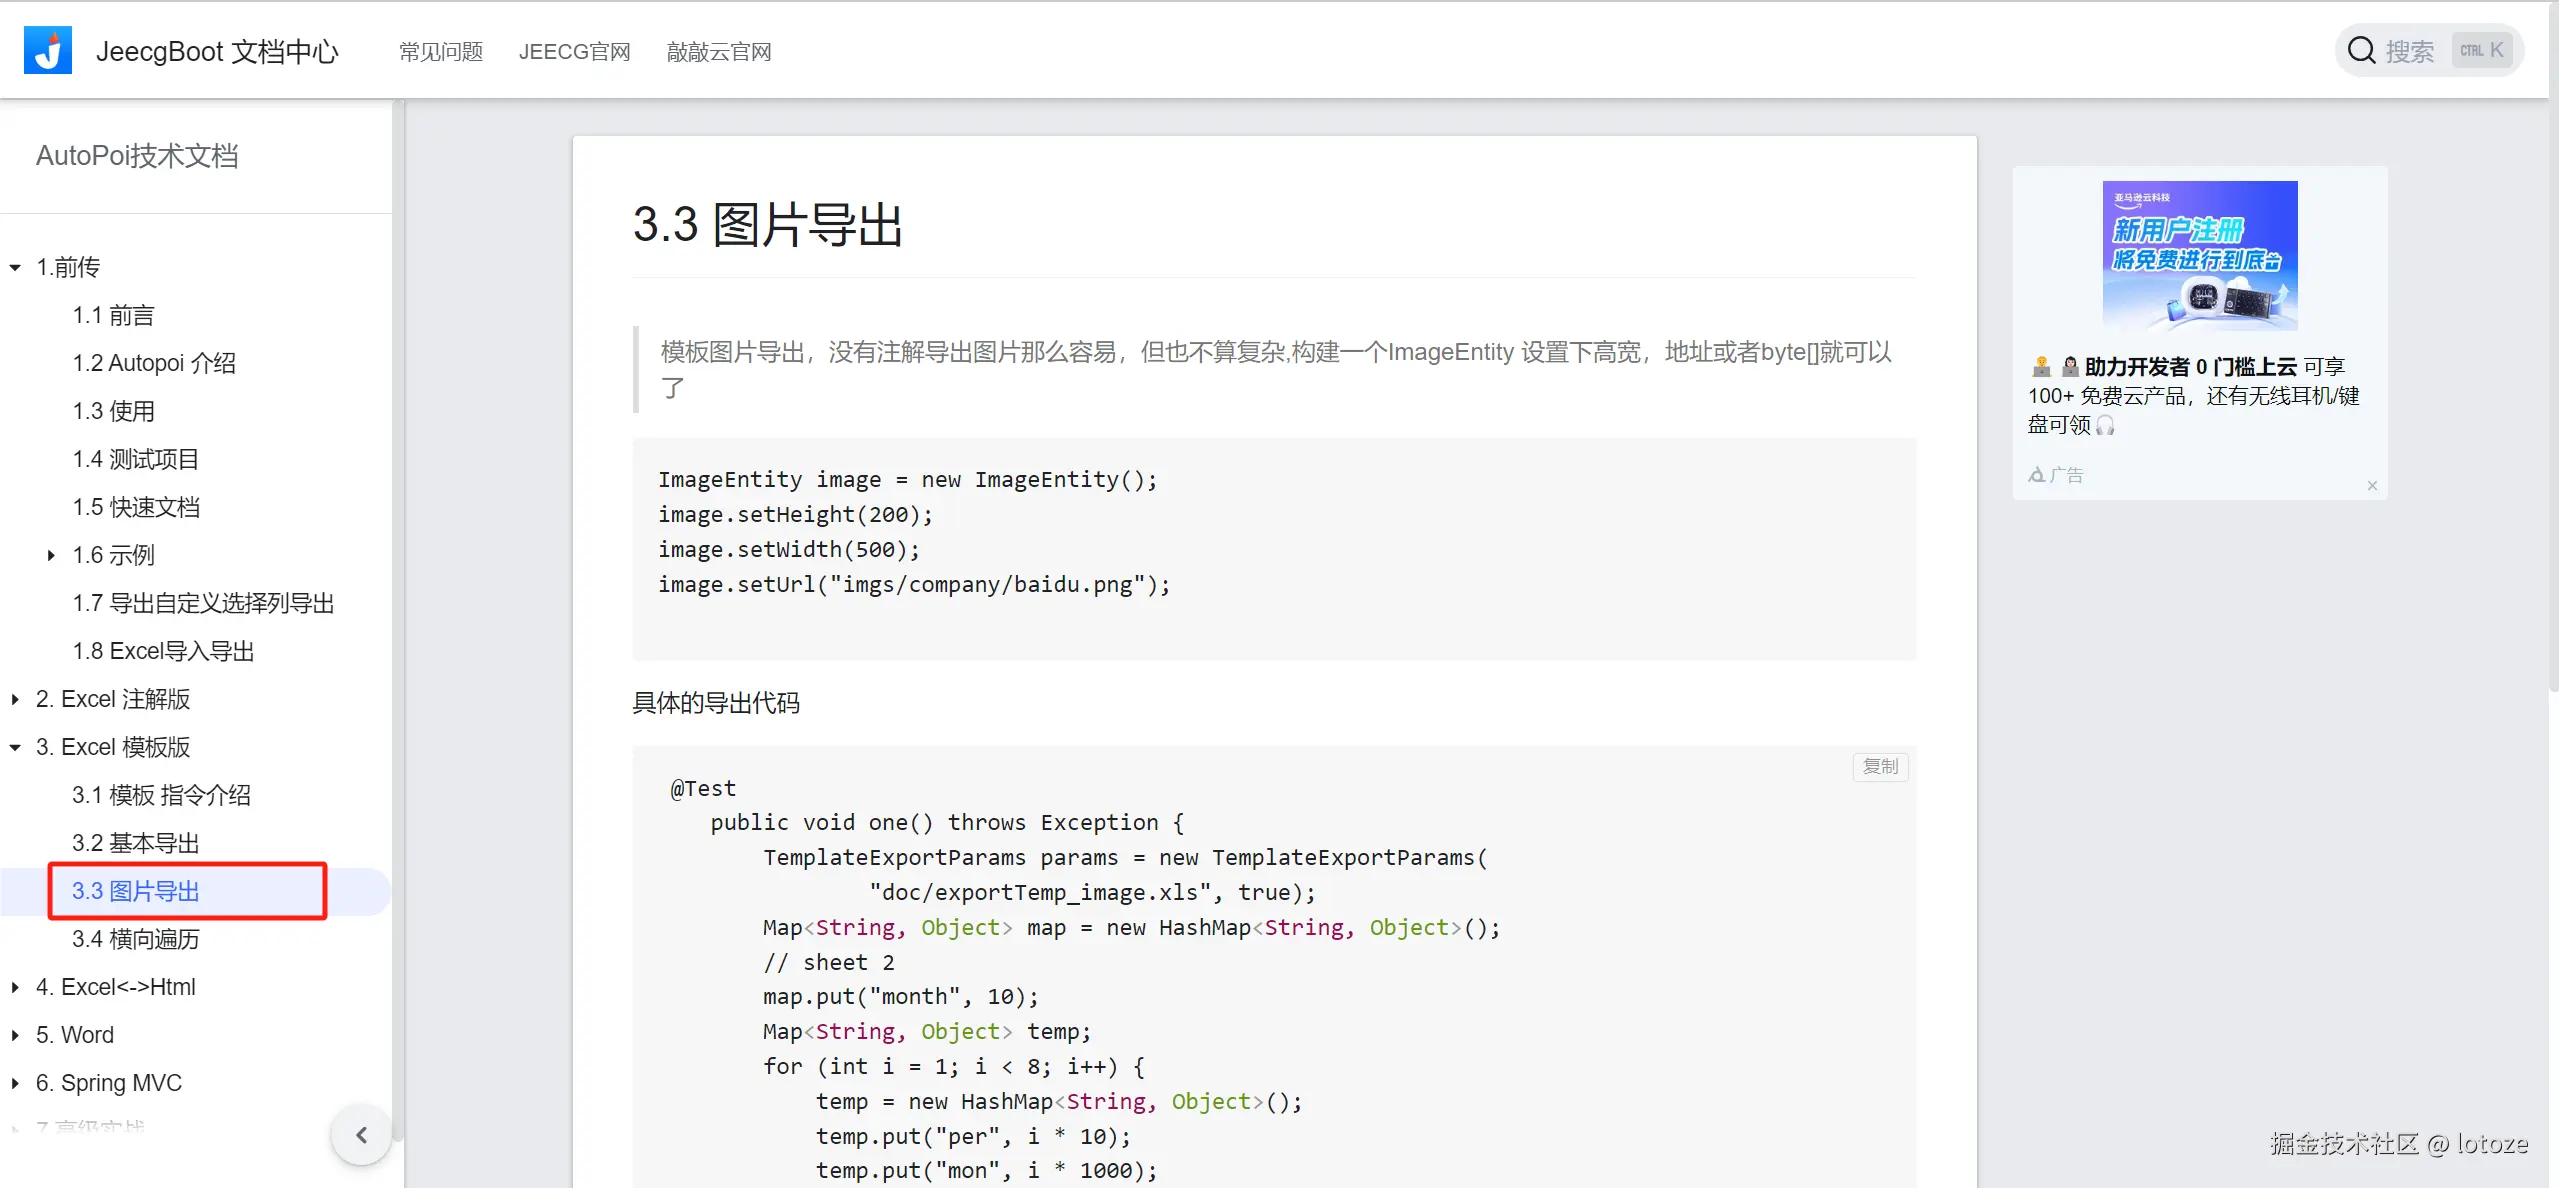Collapse the 1.前传 section arrow

[x=15, y=267]
